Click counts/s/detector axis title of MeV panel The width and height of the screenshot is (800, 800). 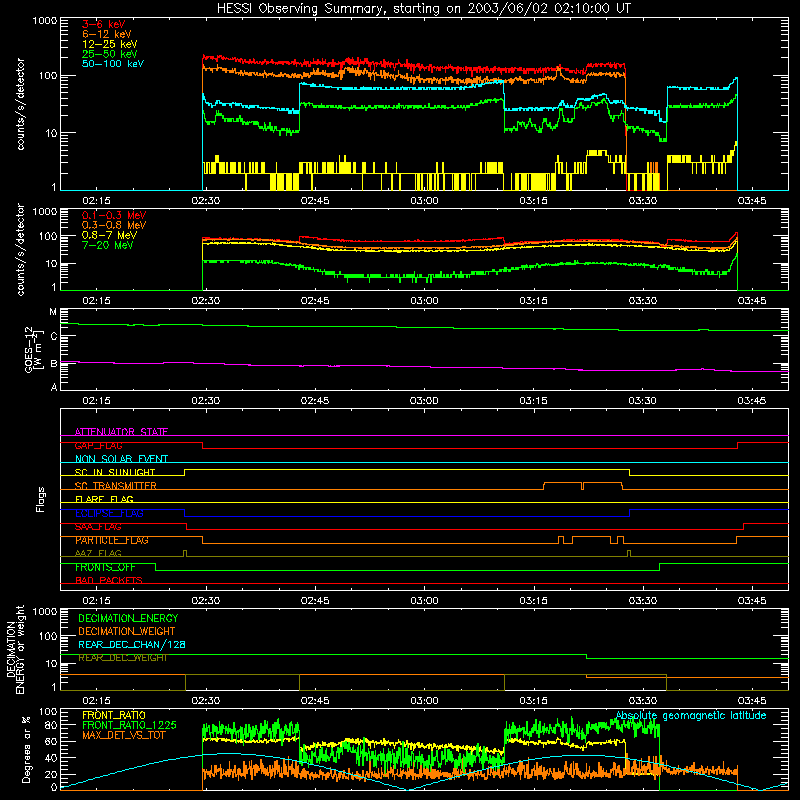click(20, 250)
